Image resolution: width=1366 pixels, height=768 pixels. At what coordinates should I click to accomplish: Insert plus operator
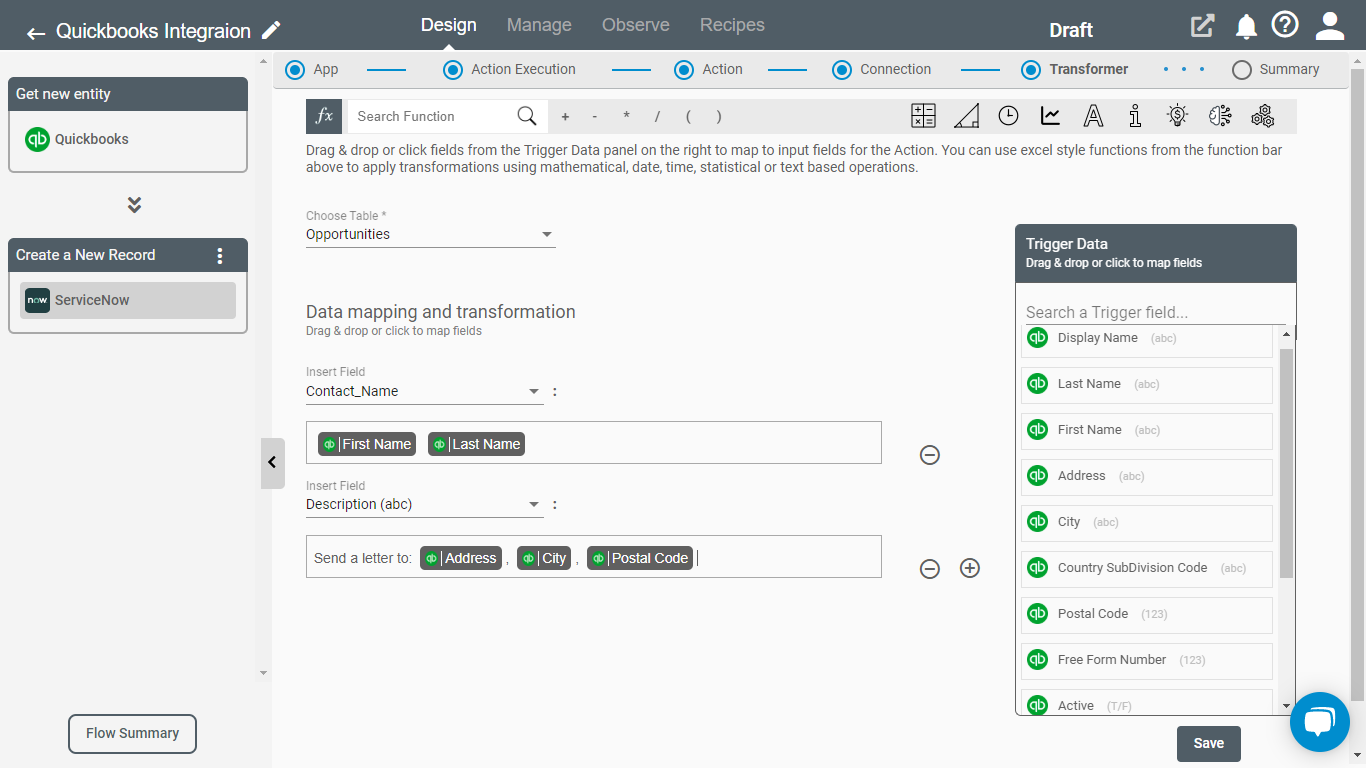tap(565, 116)
